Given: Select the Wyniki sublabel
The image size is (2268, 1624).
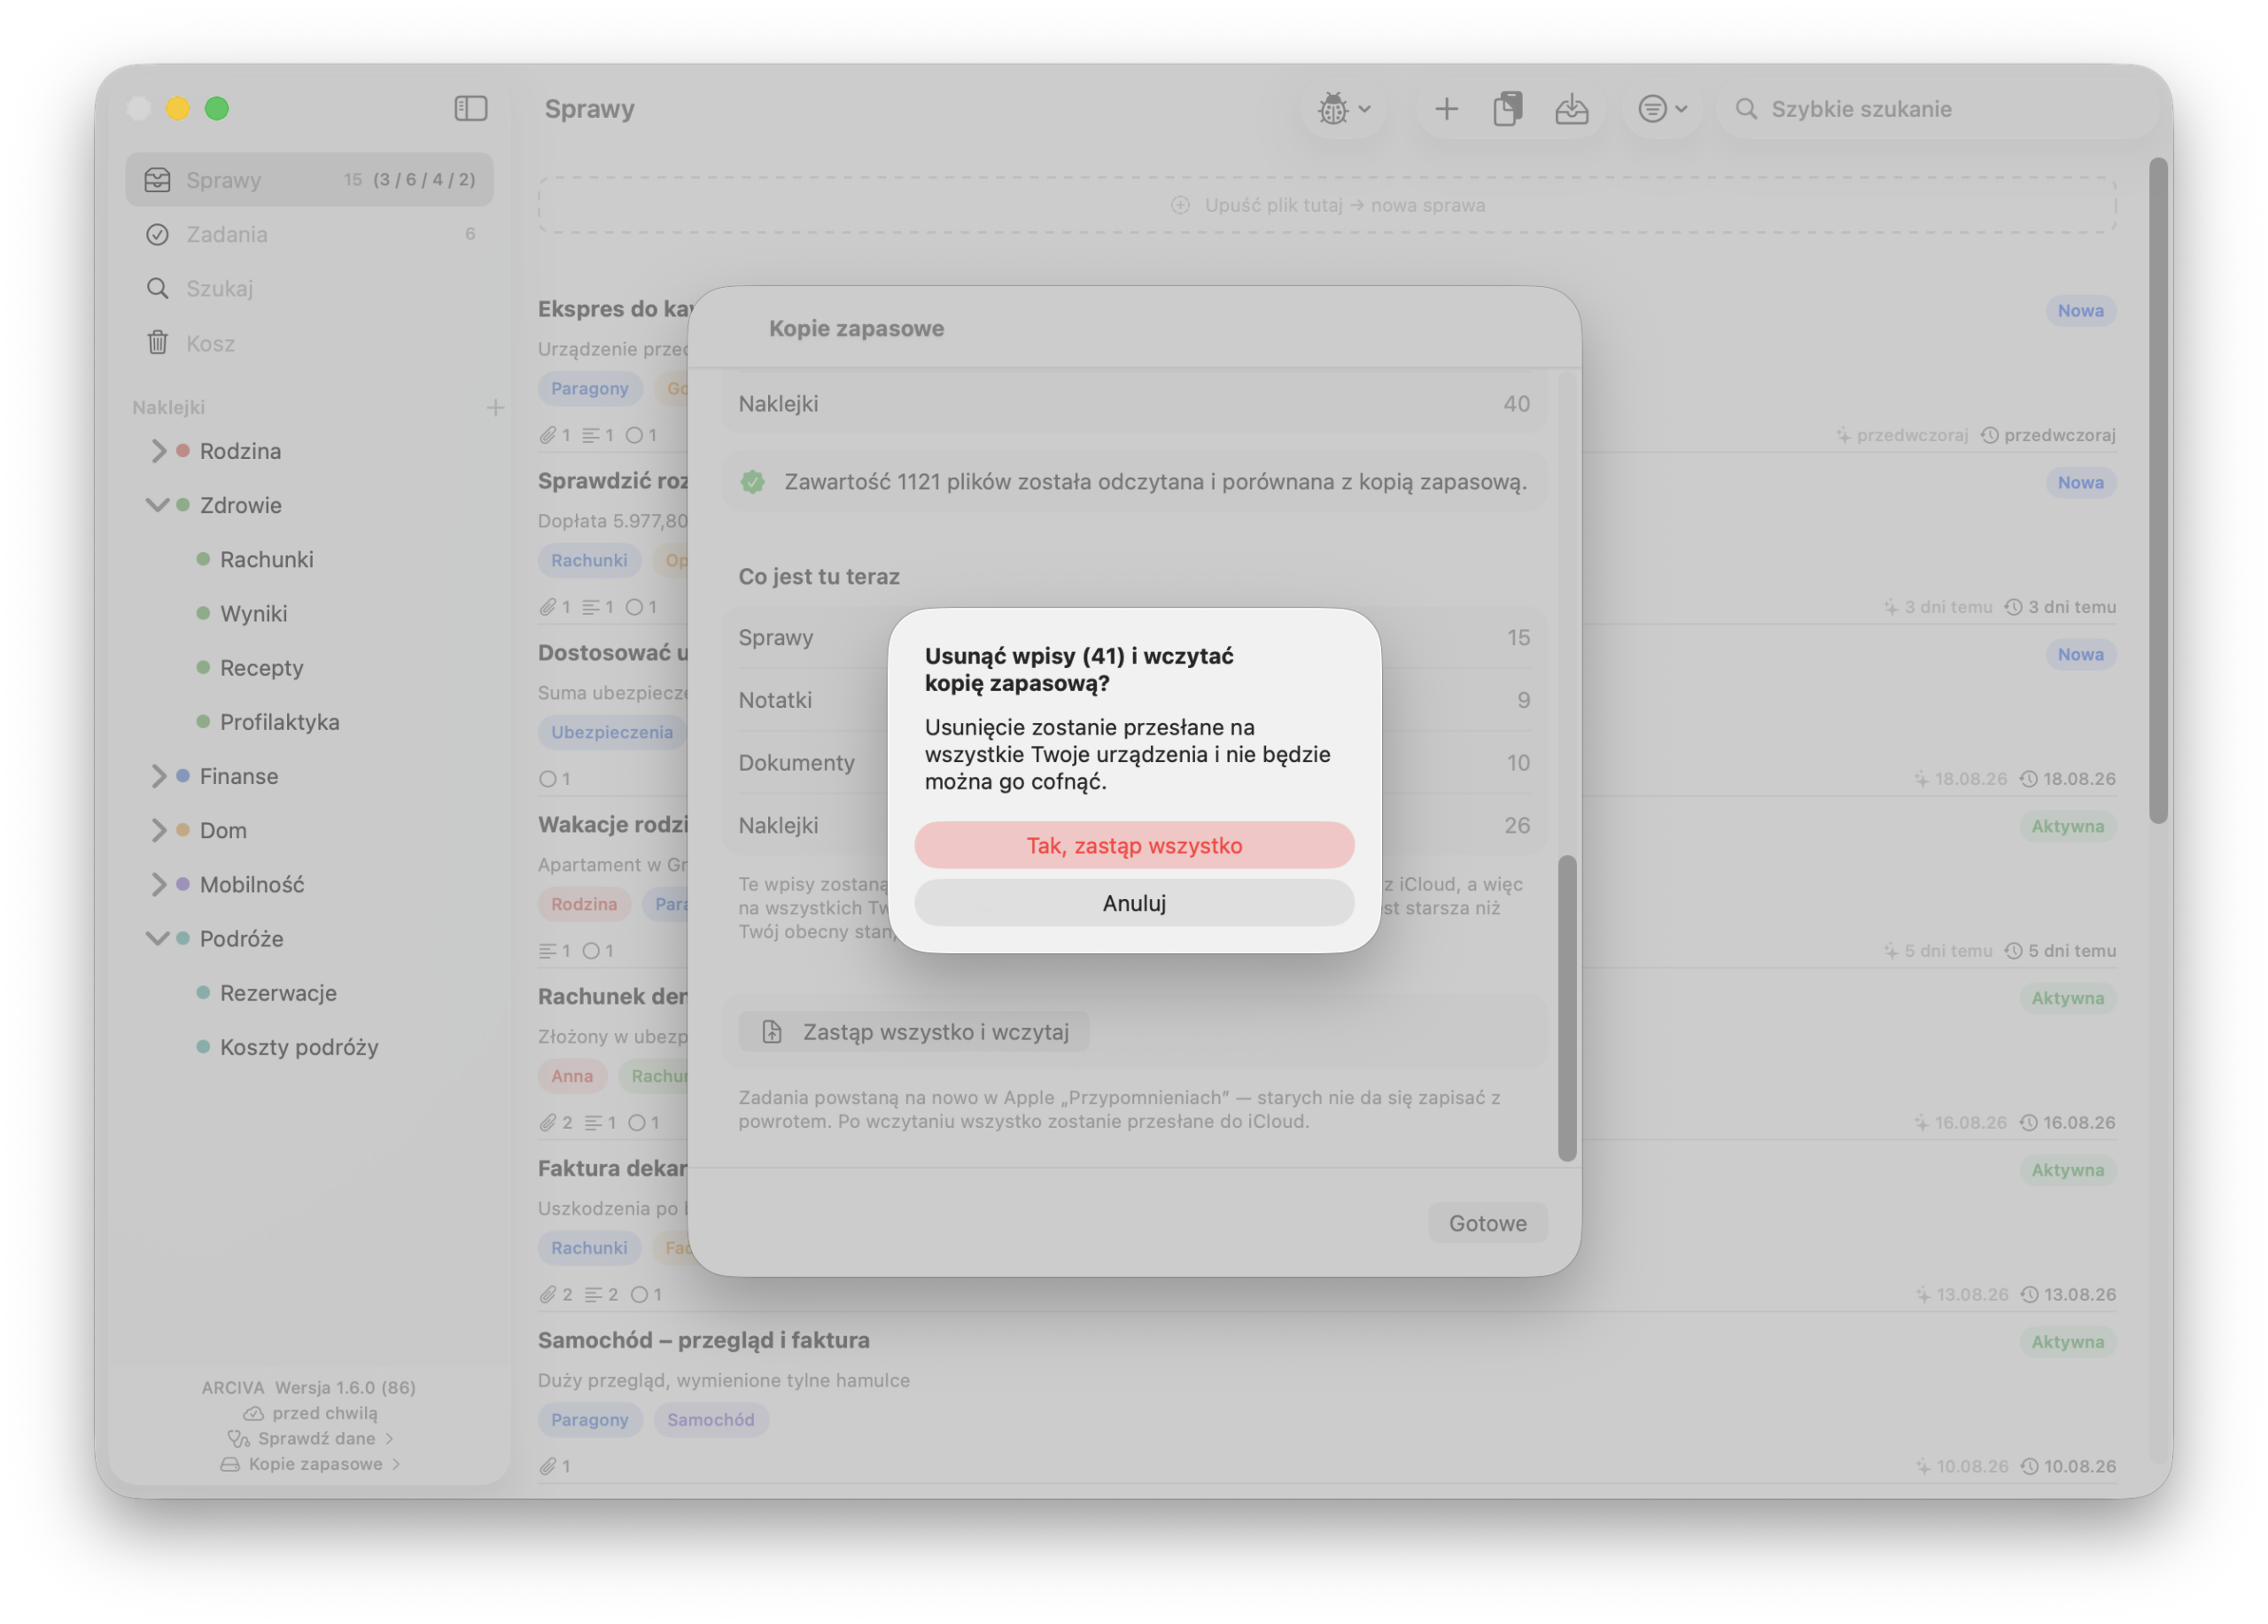Looking at the screenshot, I should click(x=253, y=613).
